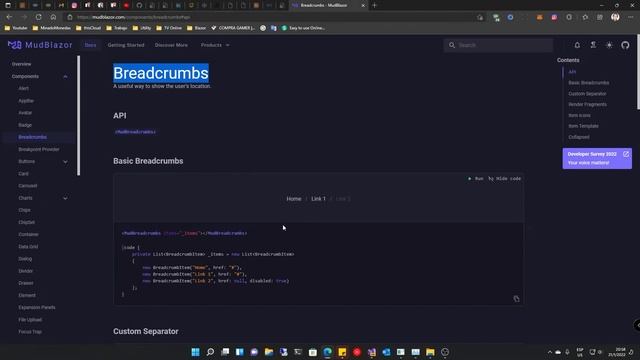Open taskbar Search icon
This screenshot has height=360, width=640.
tap(210, 352)
